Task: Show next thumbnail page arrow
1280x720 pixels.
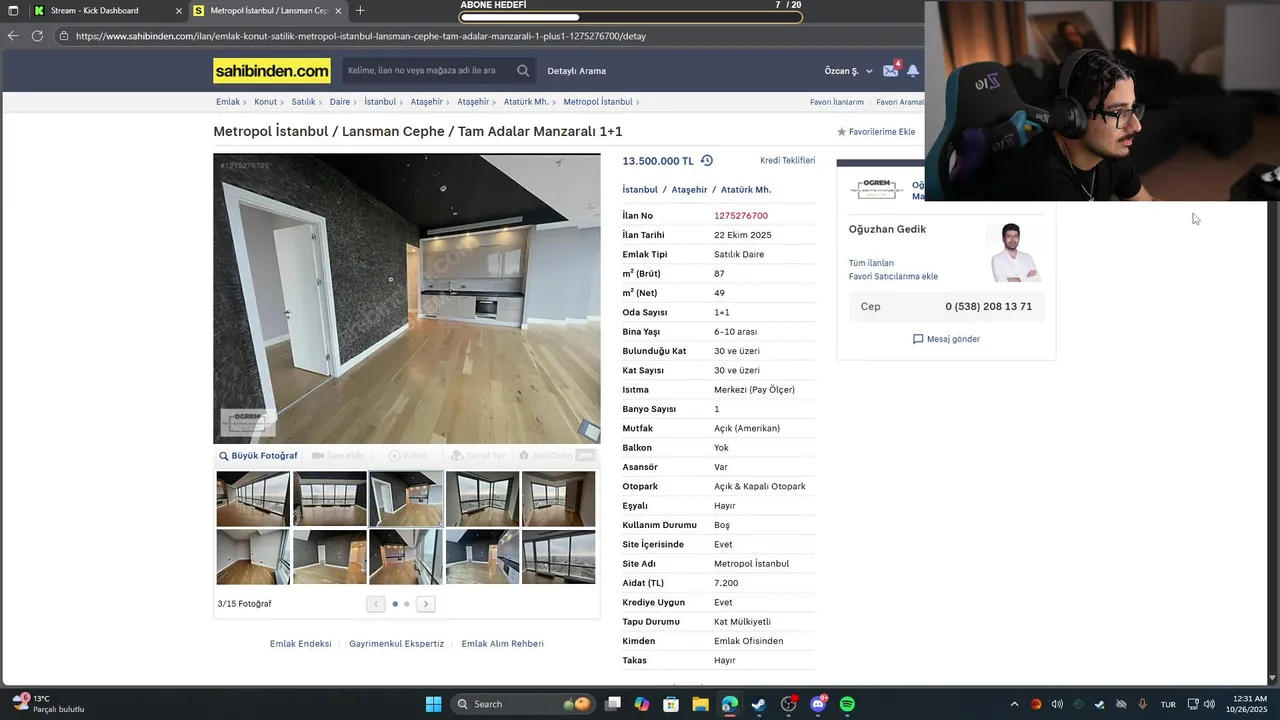Action: (426, 604)
